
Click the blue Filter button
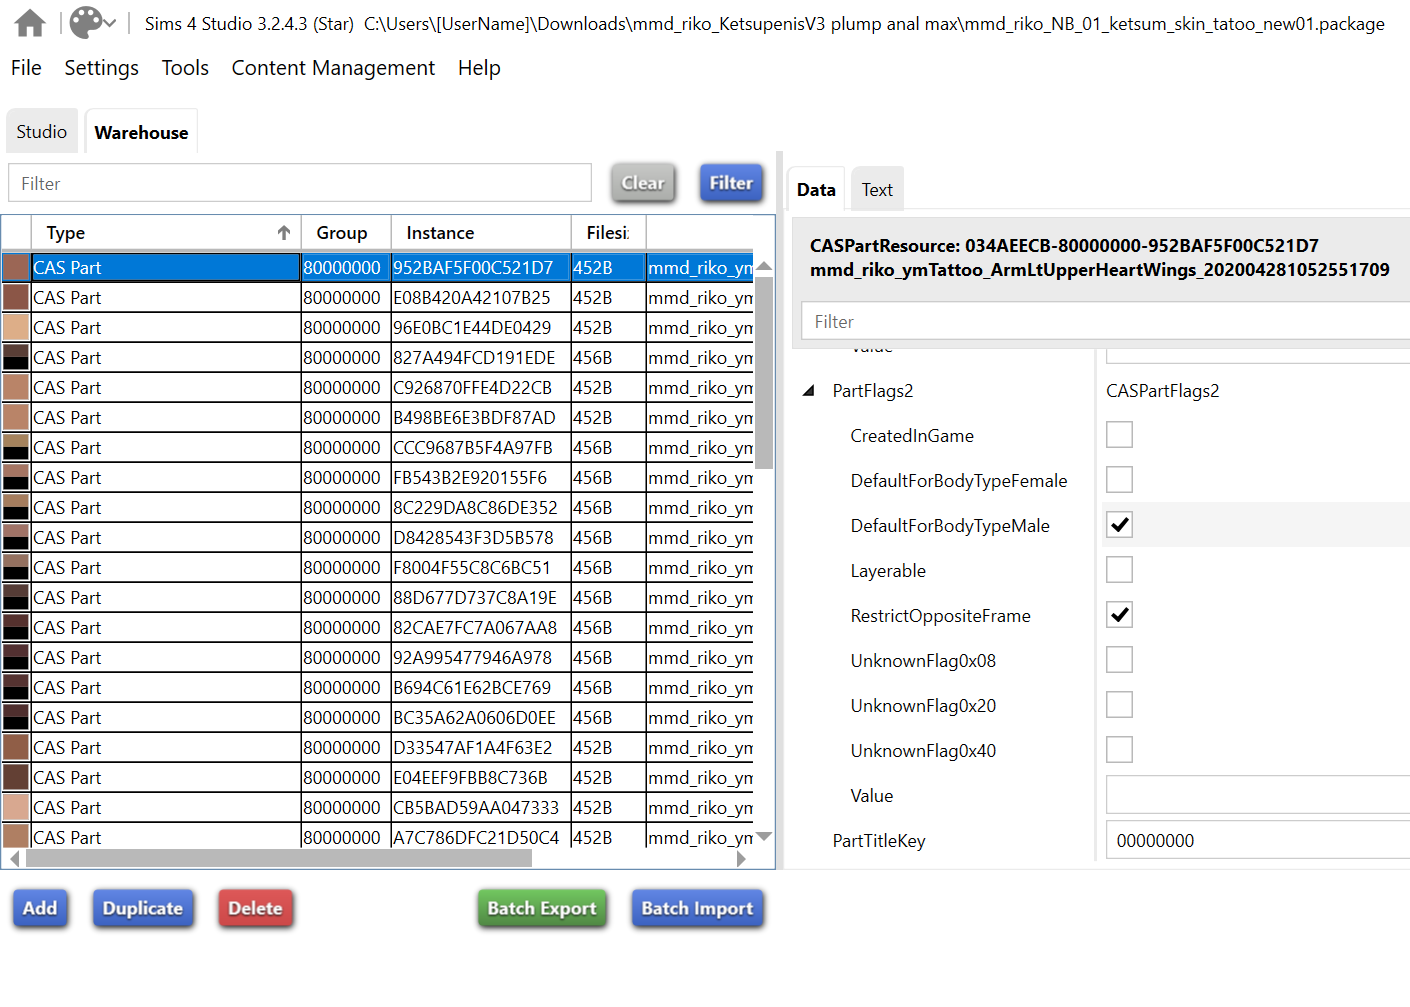[x=731, y=183]
